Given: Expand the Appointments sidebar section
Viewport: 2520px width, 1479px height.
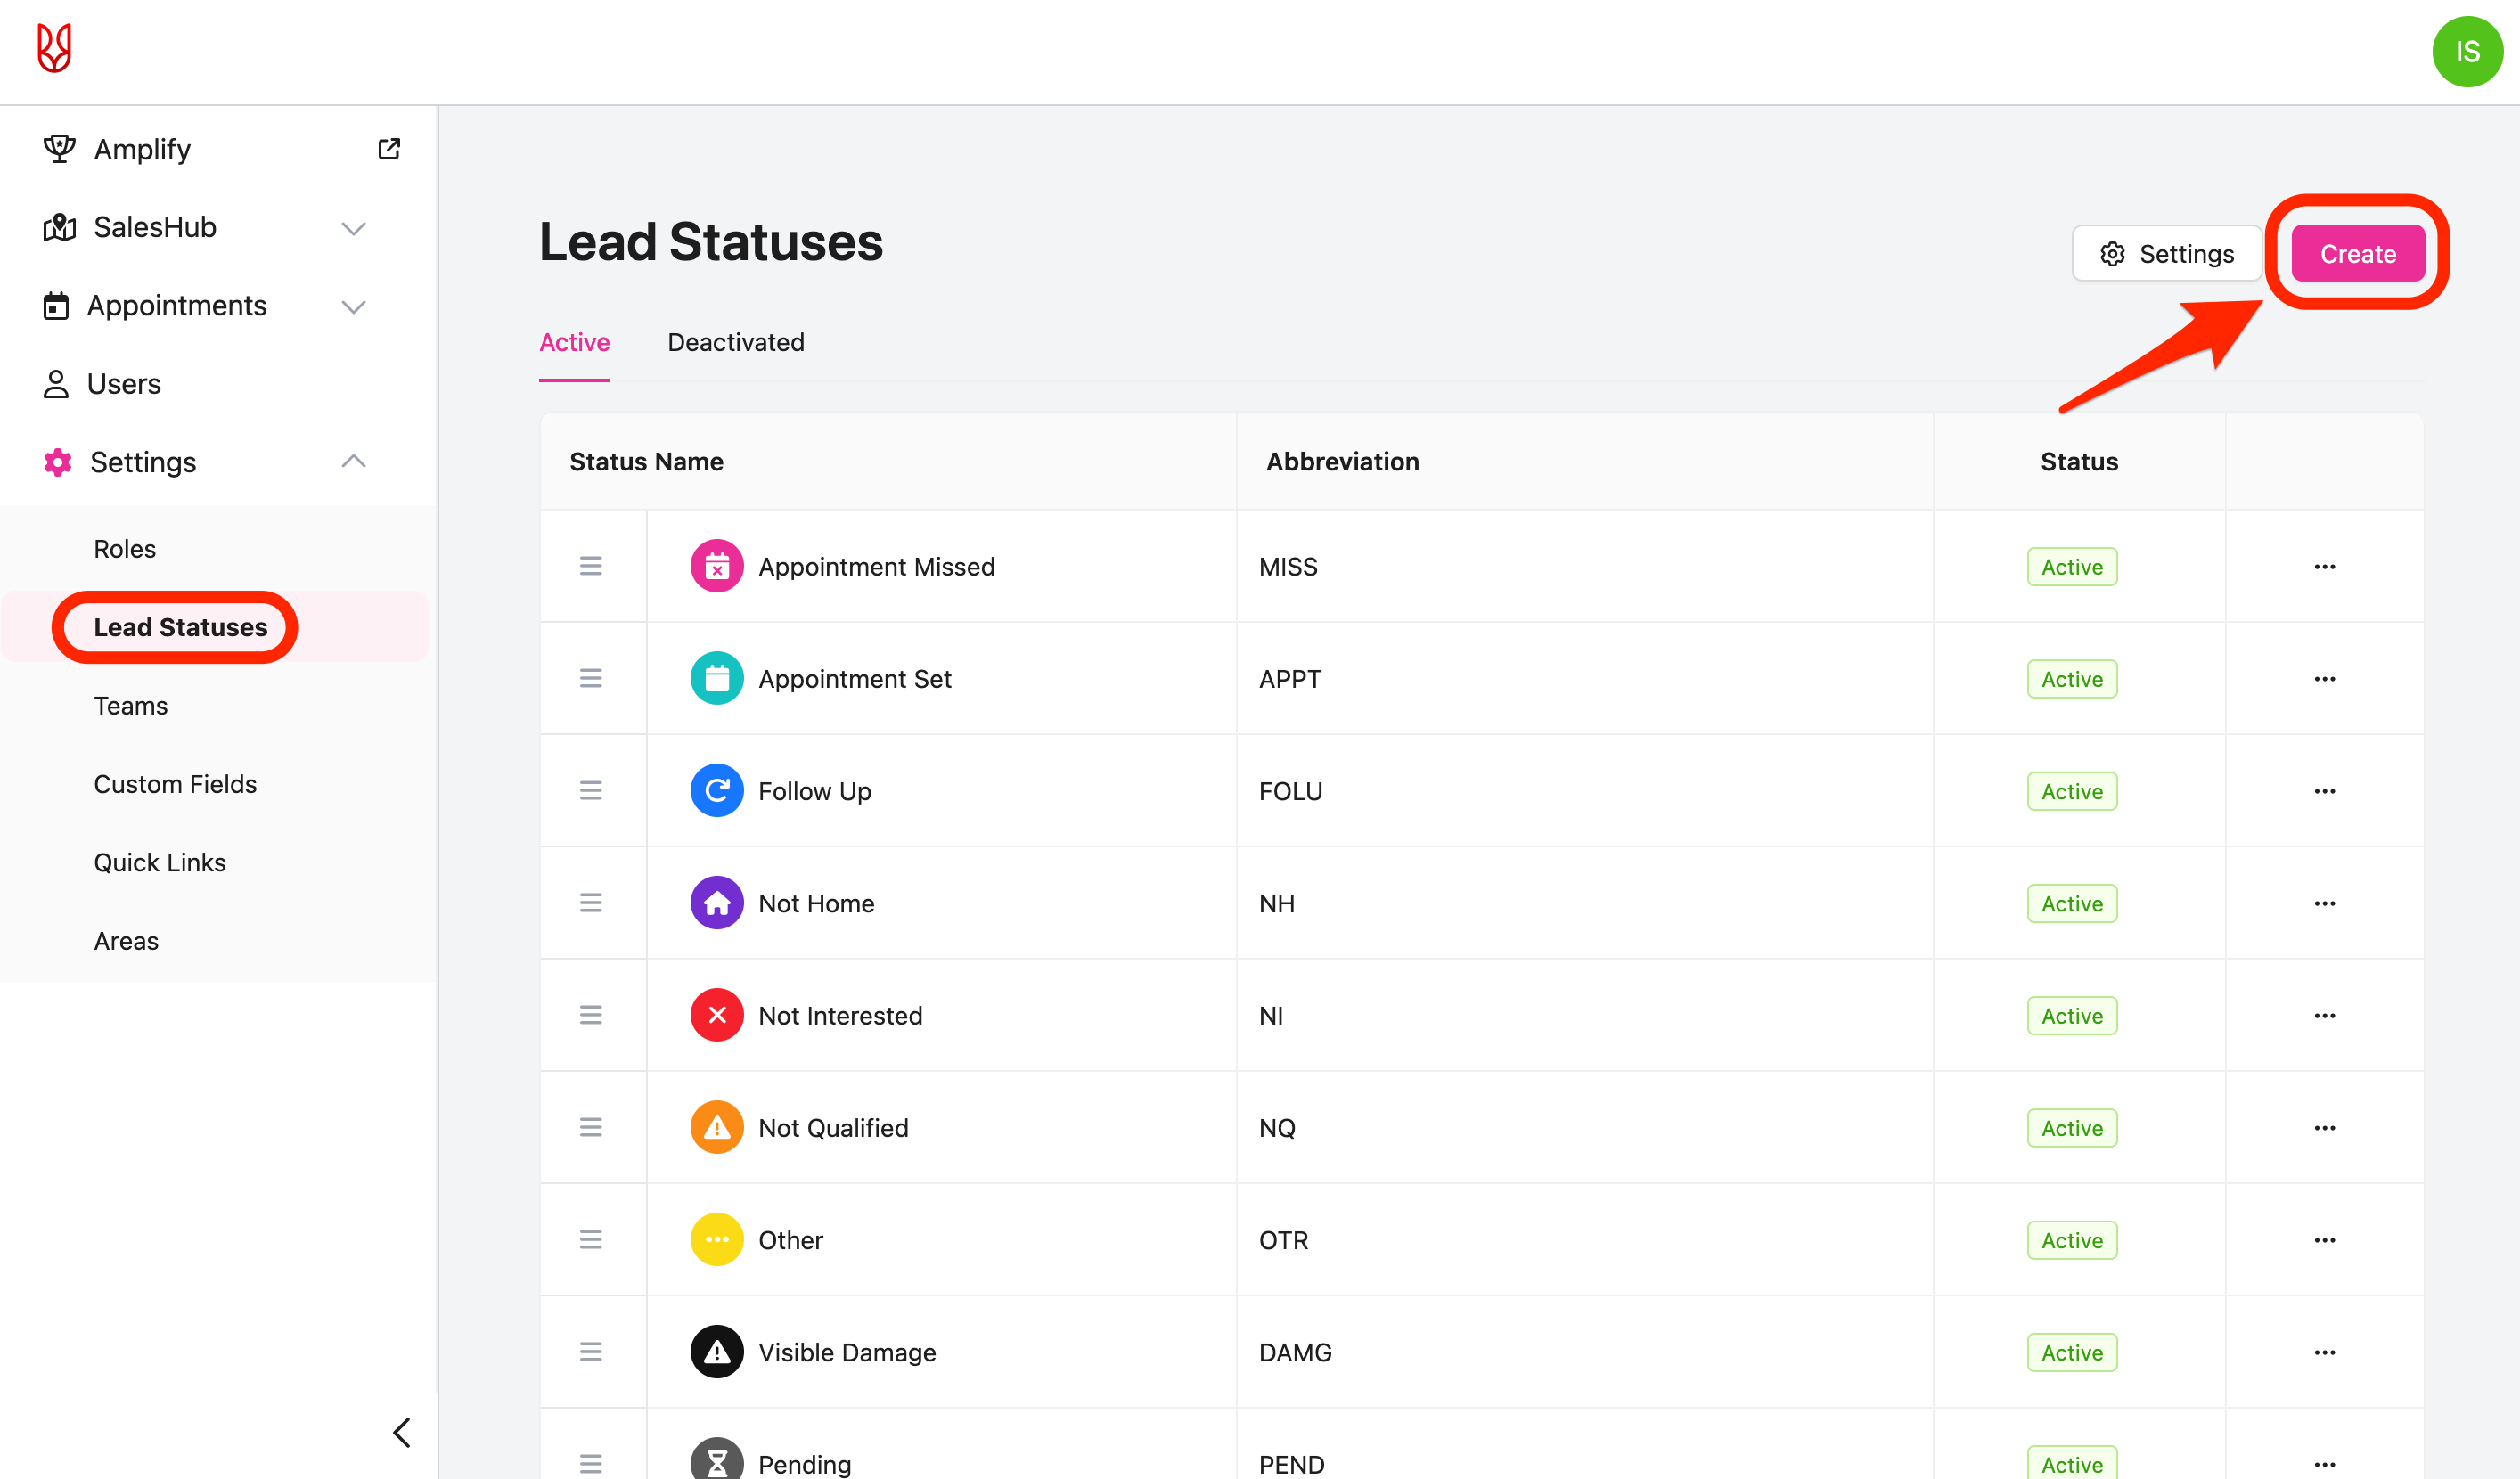Looking at the screenshot, I should (353, 306).
